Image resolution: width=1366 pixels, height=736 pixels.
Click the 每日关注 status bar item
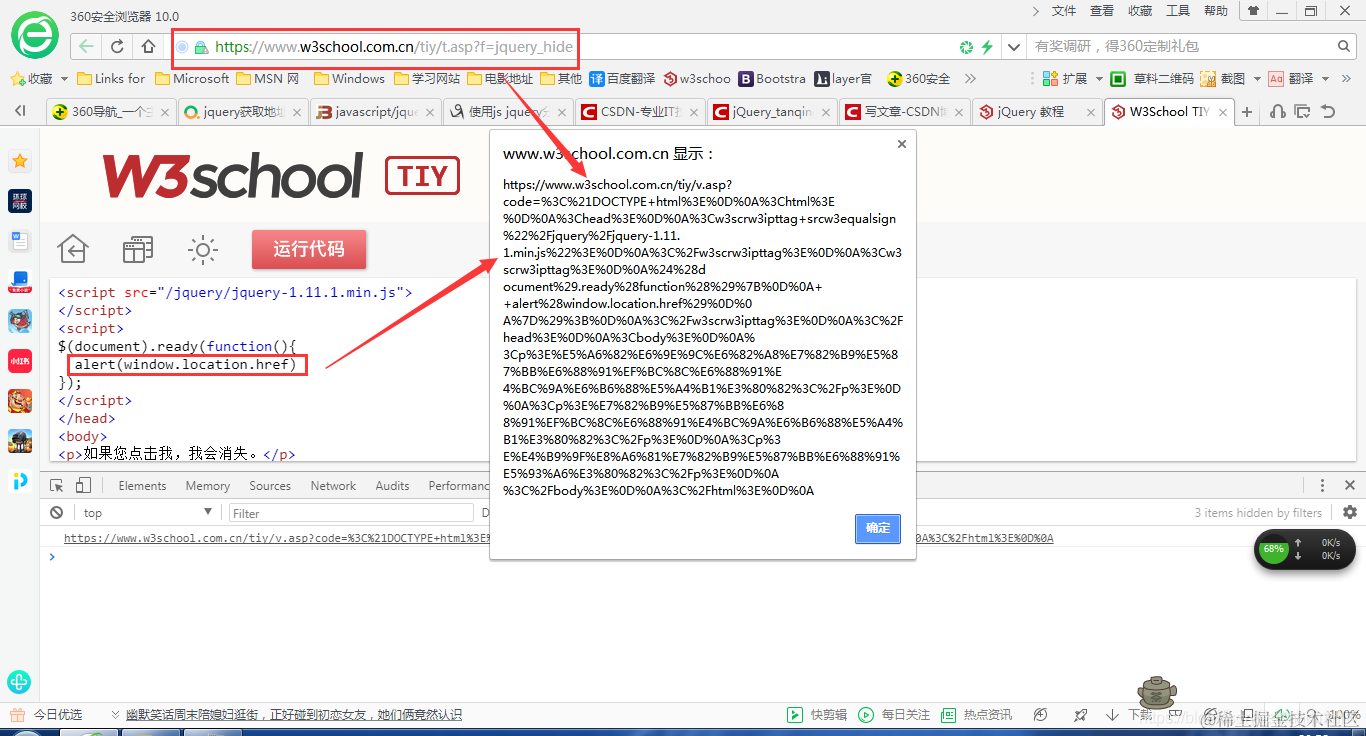894,715
